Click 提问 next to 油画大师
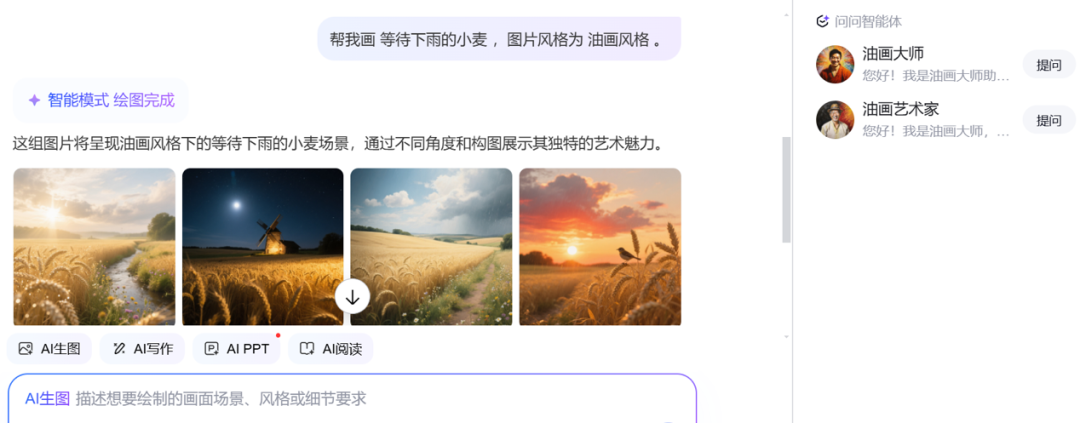1080x423 pixels. (1048, 65)
